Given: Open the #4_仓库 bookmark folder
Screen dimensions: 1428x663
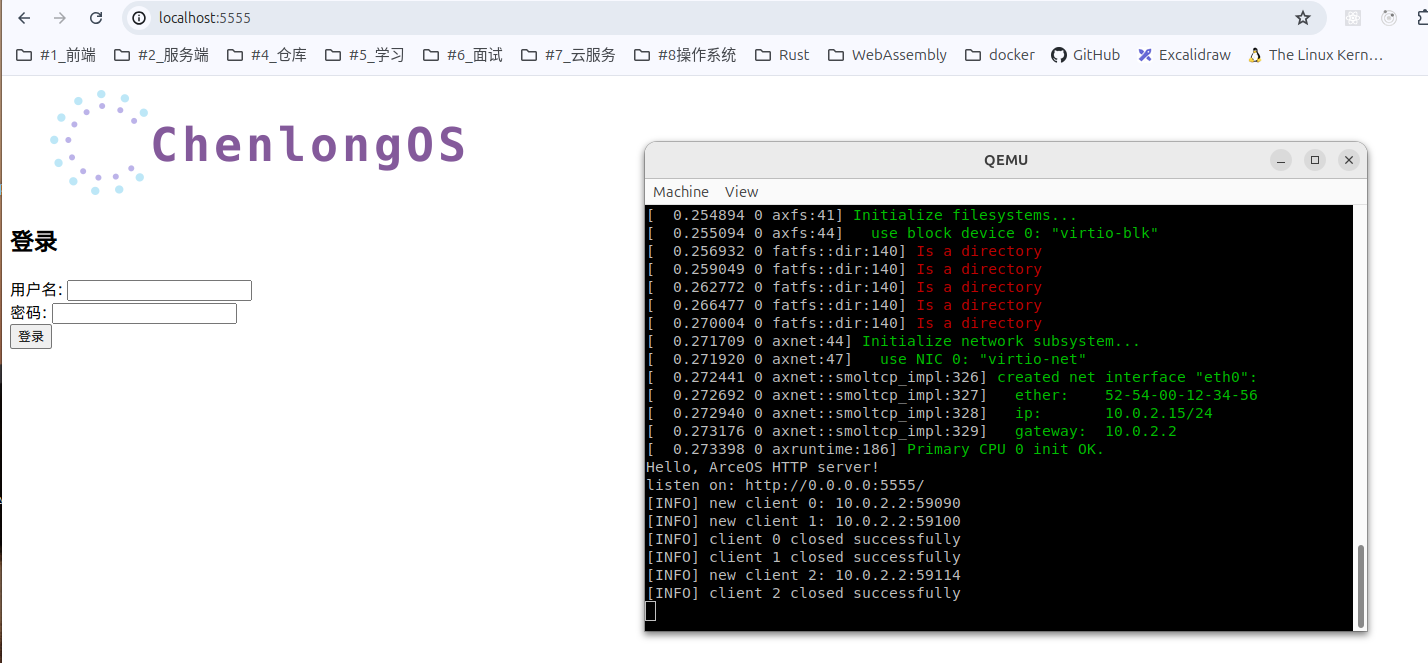Looking at the screenshot, I should click(x=266, y=55).
